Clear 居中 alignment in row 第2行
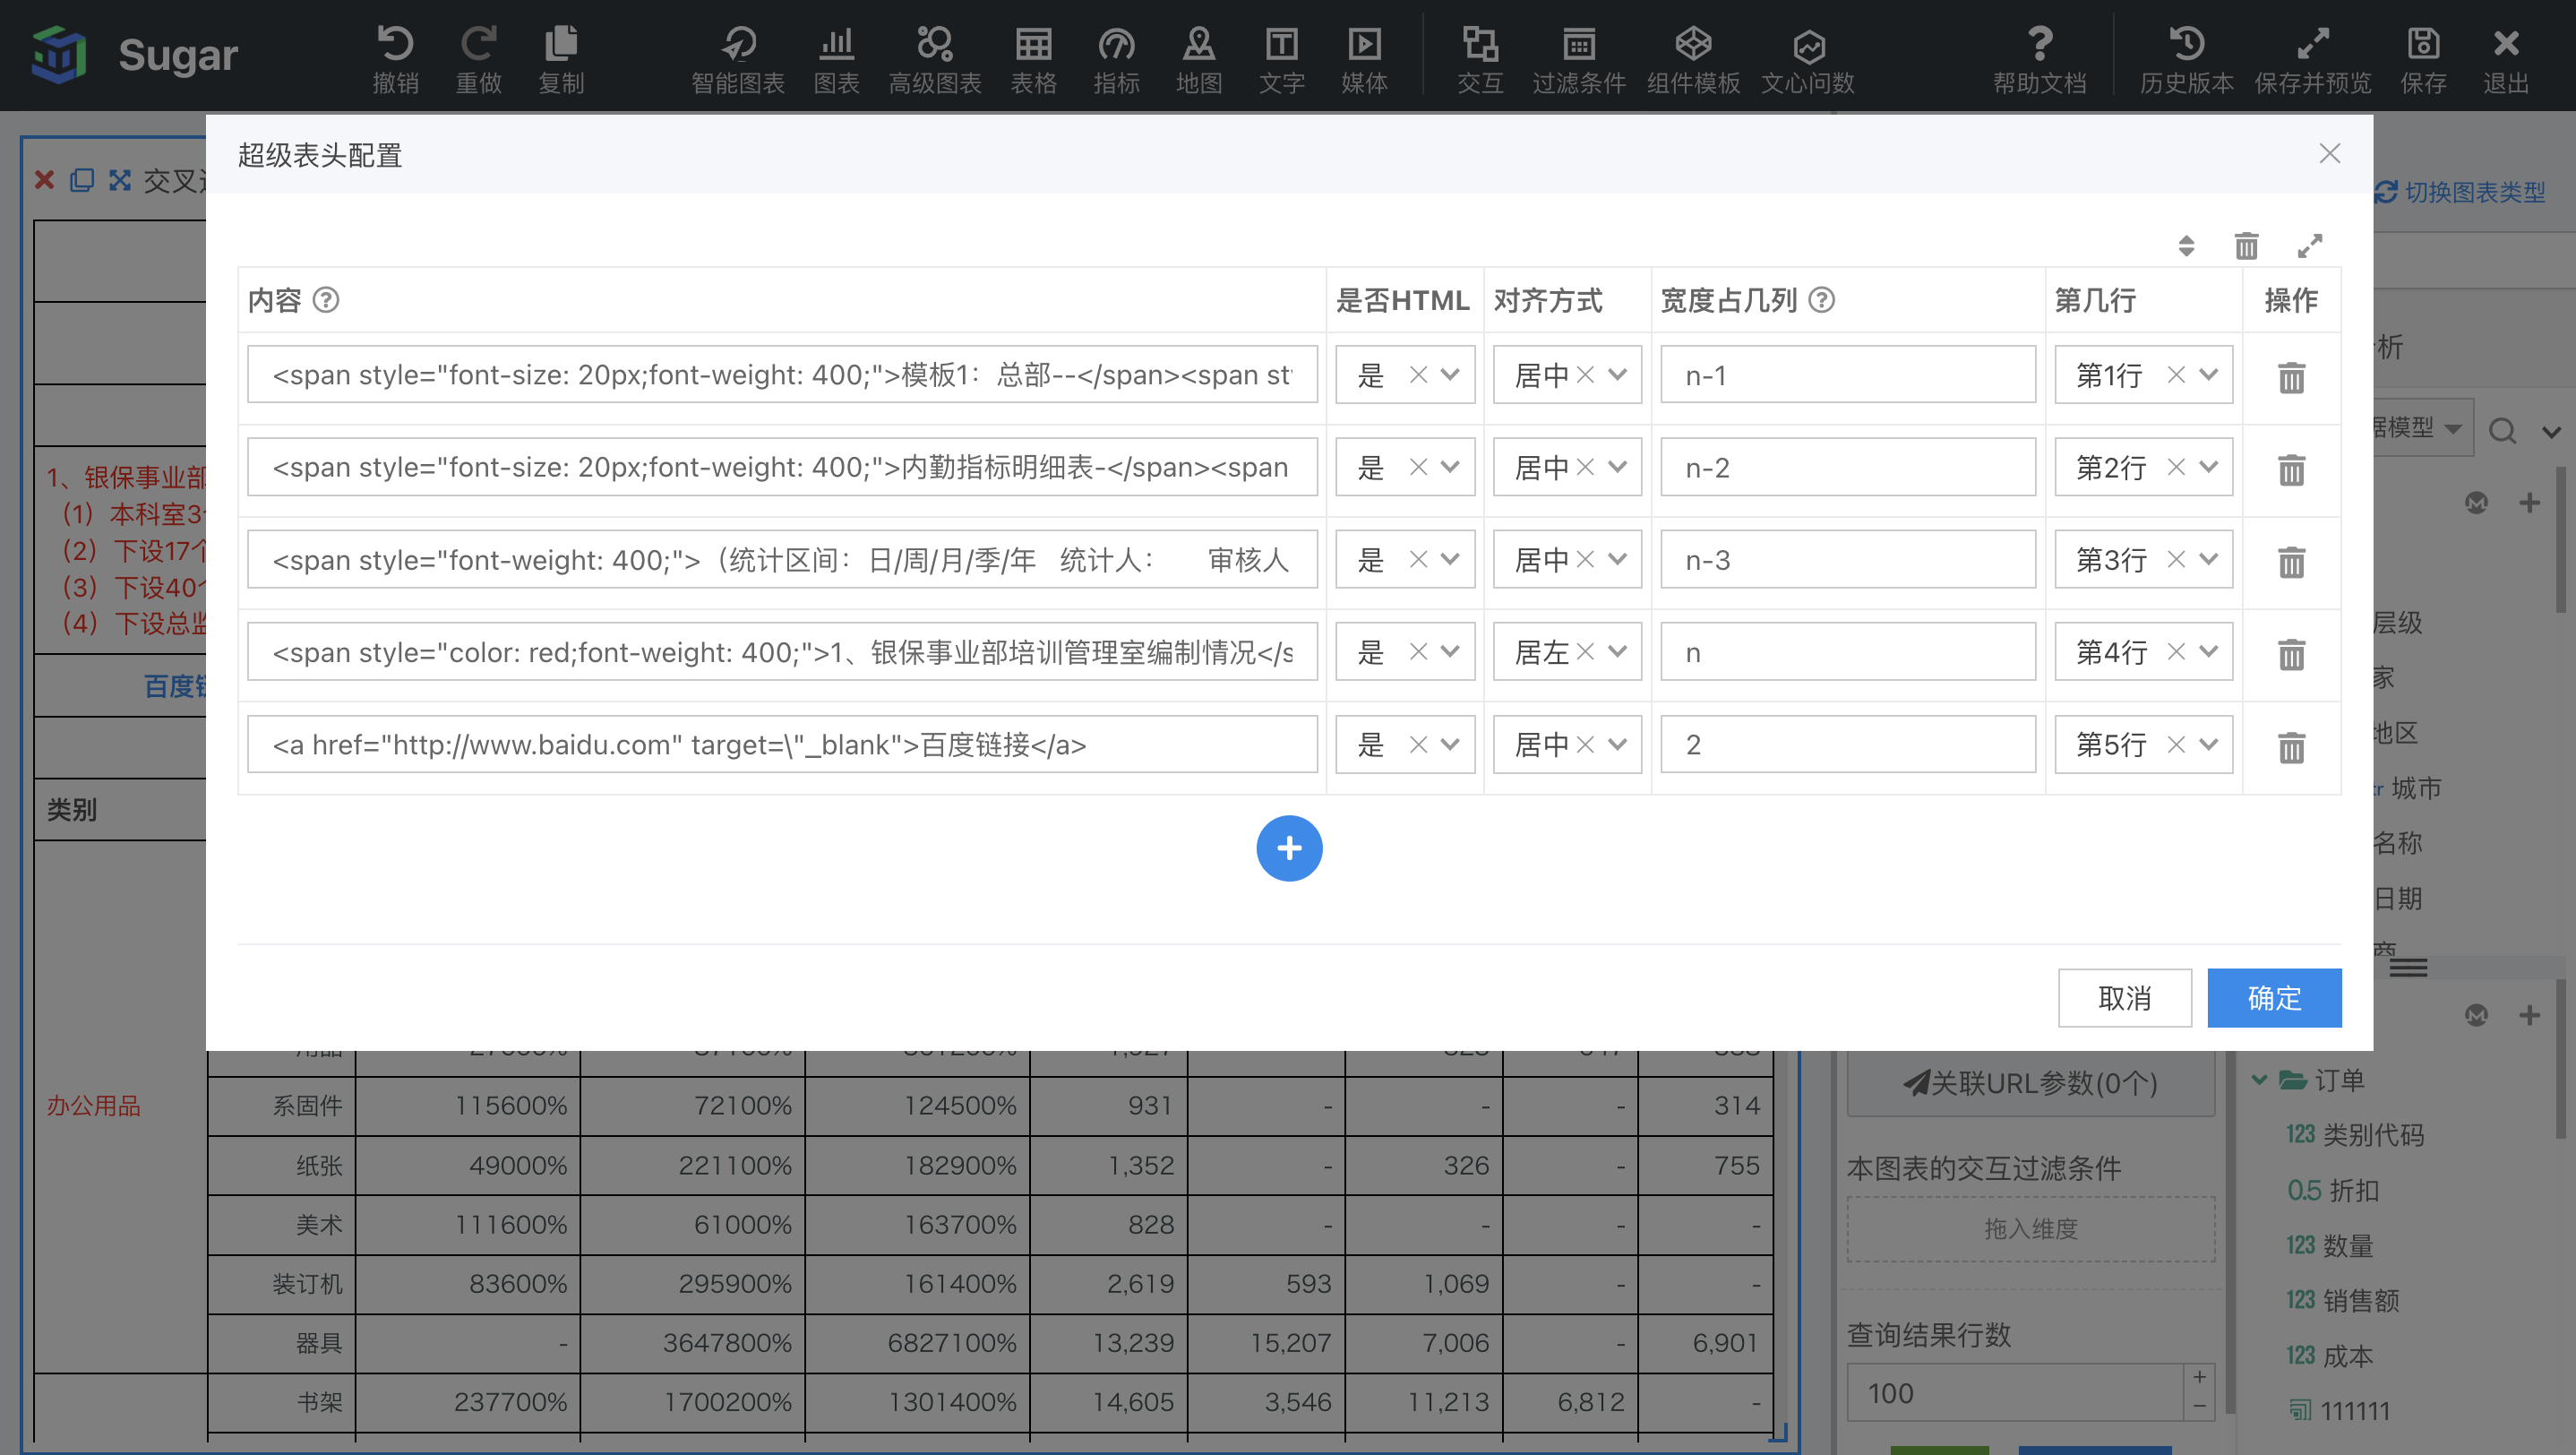 [1585, 467]
